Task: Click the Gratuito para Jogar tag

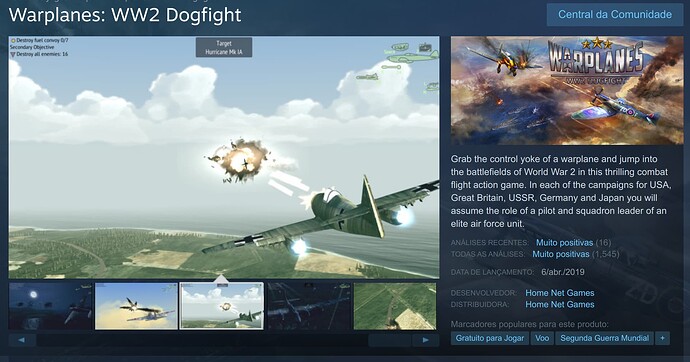Action: [x=489, y=338]
